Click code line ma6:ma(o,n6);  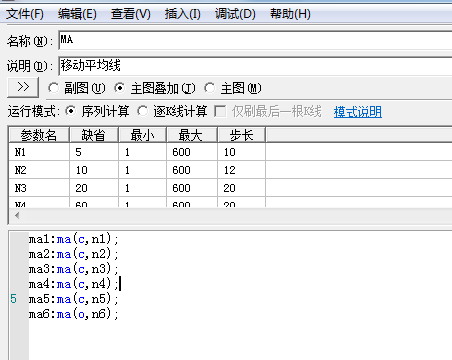[73, 314]
